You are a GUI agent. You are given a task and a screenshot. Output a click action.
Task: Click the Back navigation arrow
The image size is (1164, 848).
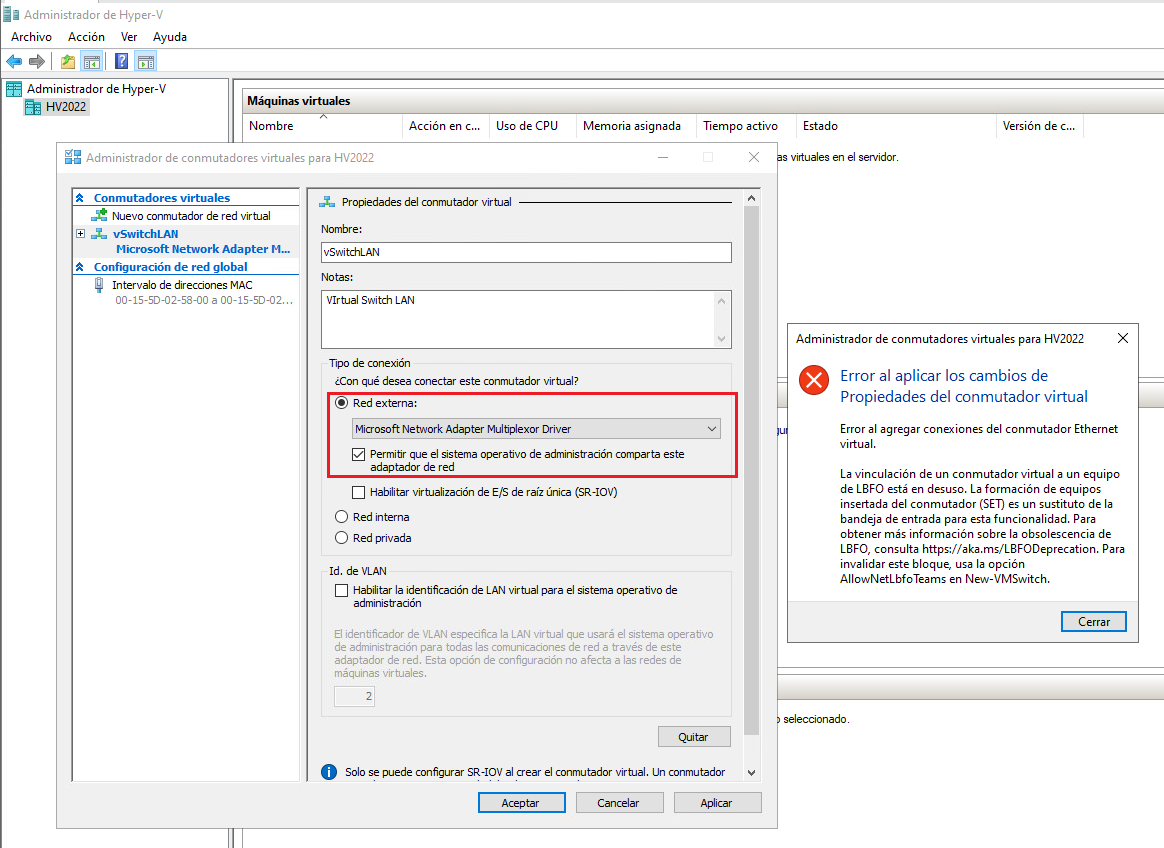(13, 60)
